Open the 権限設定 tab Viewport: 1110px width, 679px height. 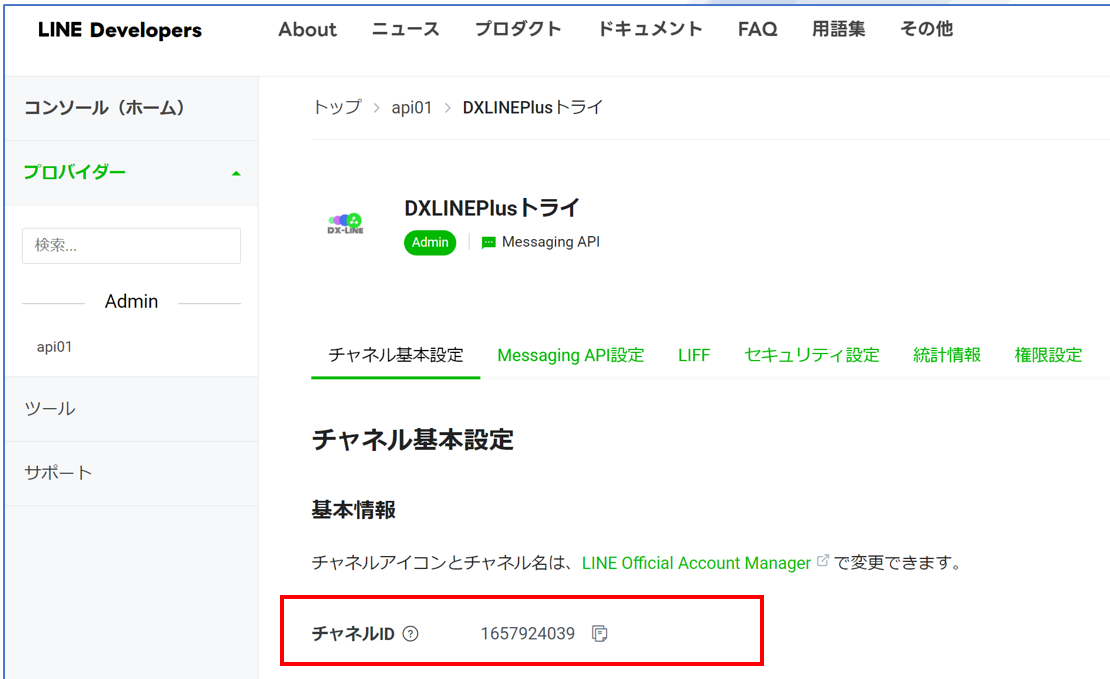click(x=1048, y=355)
